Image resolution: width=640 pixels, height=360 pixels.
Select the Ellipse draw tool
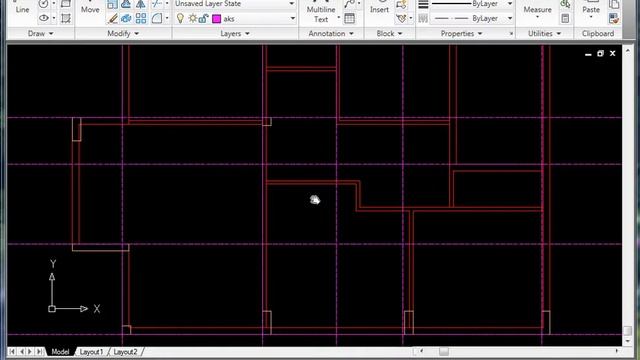click(x=43, y=18)
